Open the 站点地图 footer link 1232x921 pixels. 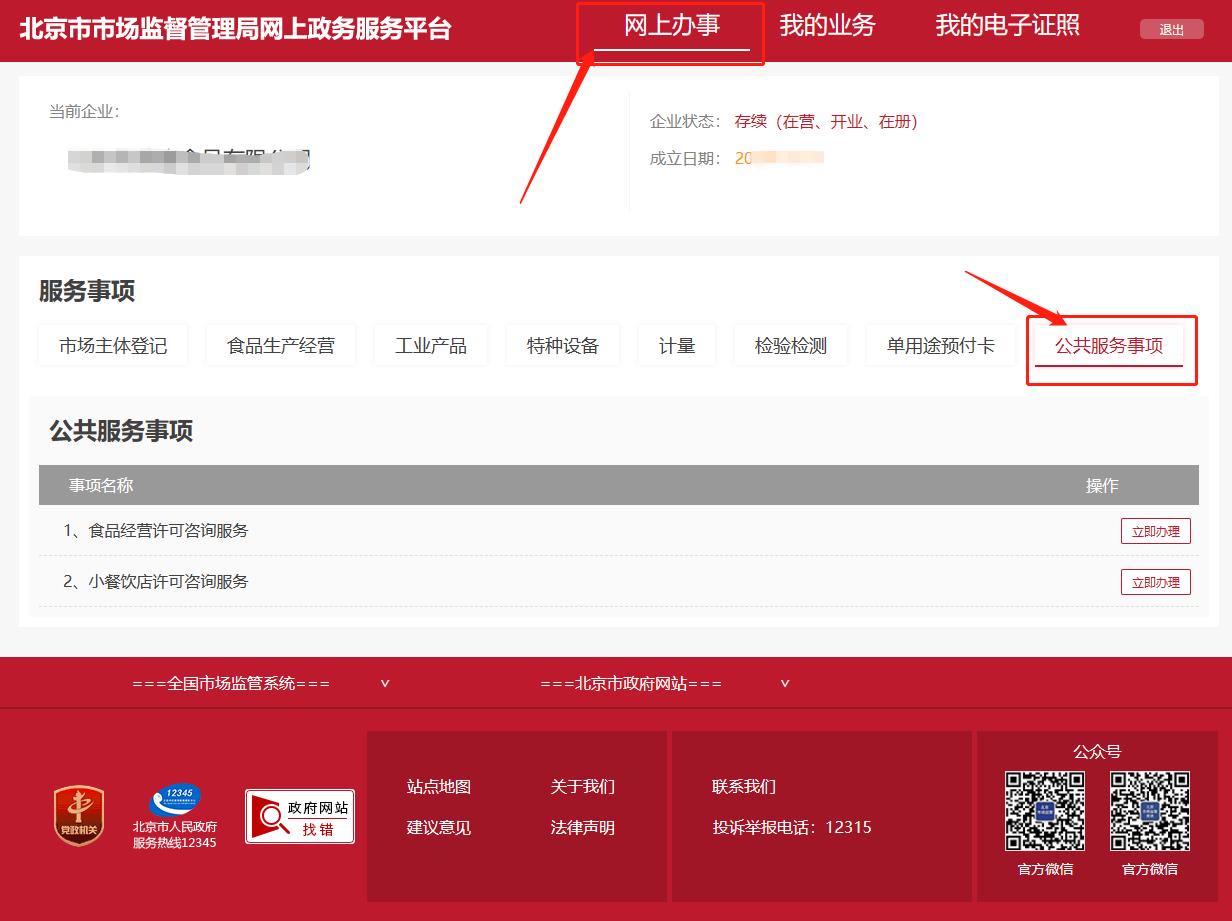point(438,787)
